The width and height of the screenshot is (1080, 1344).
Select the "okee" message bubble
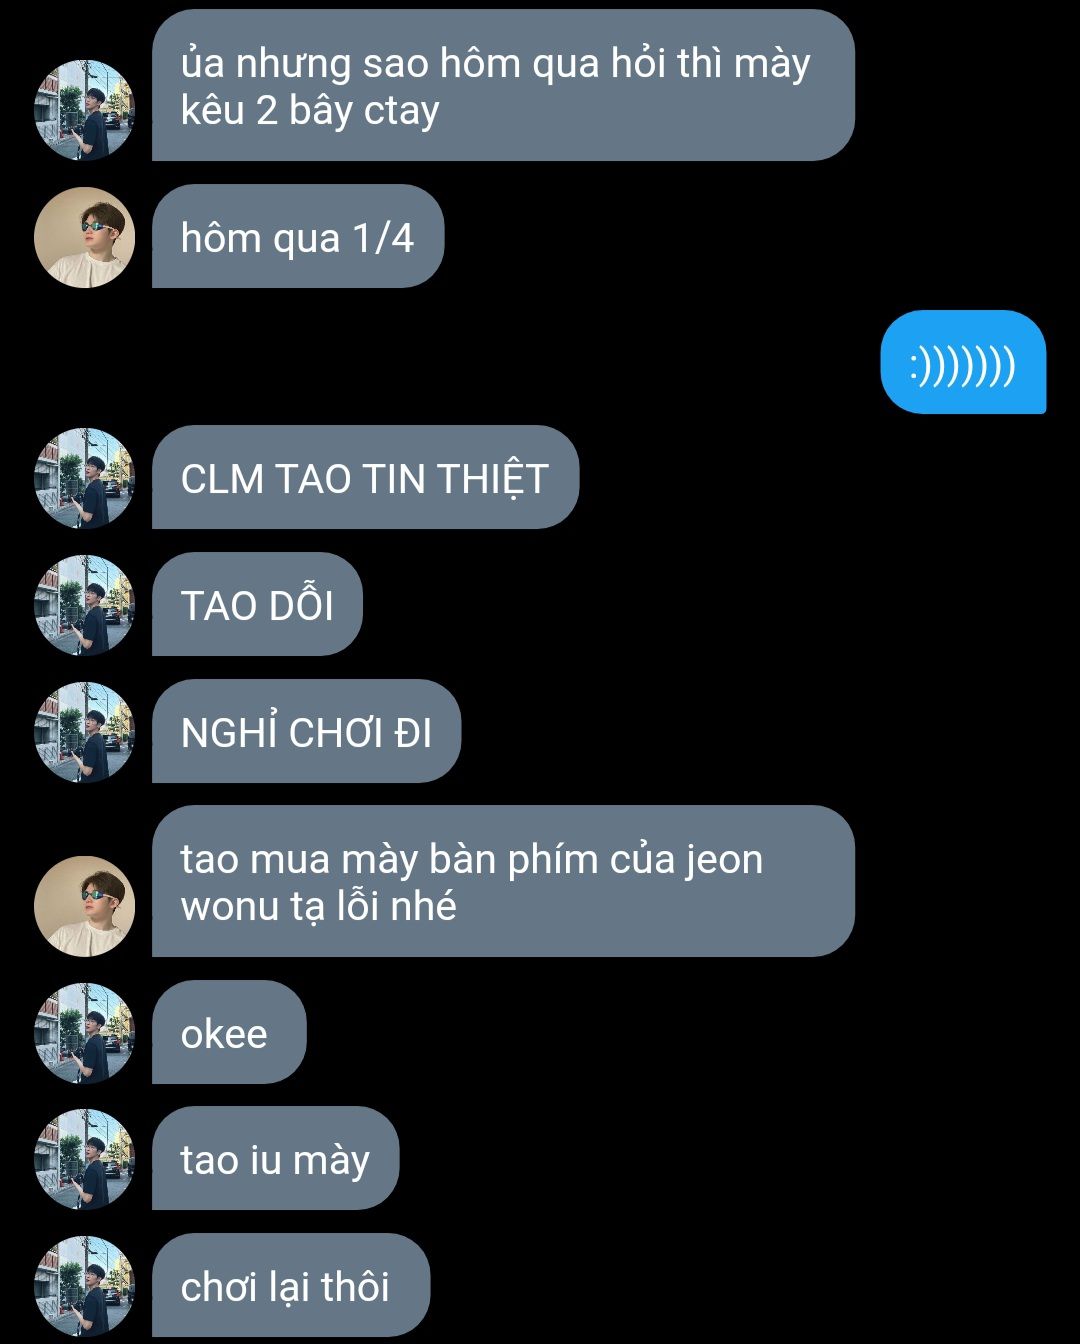tap(229, 1032)
